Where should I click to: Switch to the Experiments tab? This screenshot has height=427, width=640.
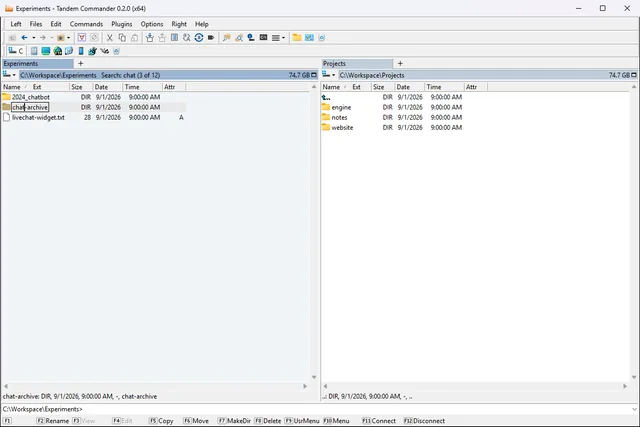(38, 64)
